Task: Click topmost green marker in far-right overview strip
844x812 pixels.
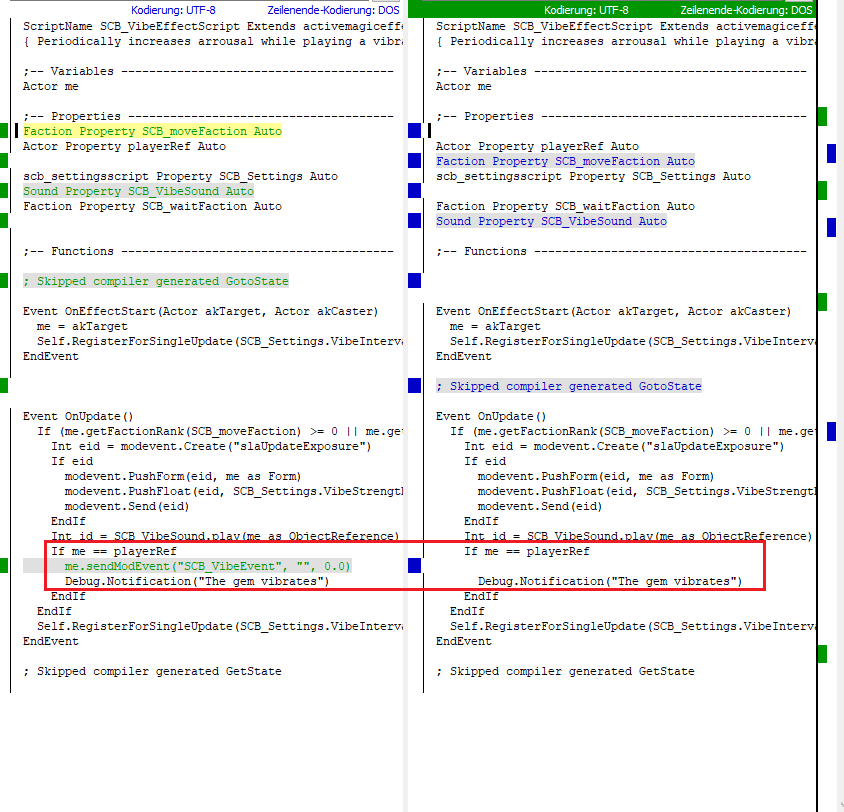Action: tap(822, 117)
